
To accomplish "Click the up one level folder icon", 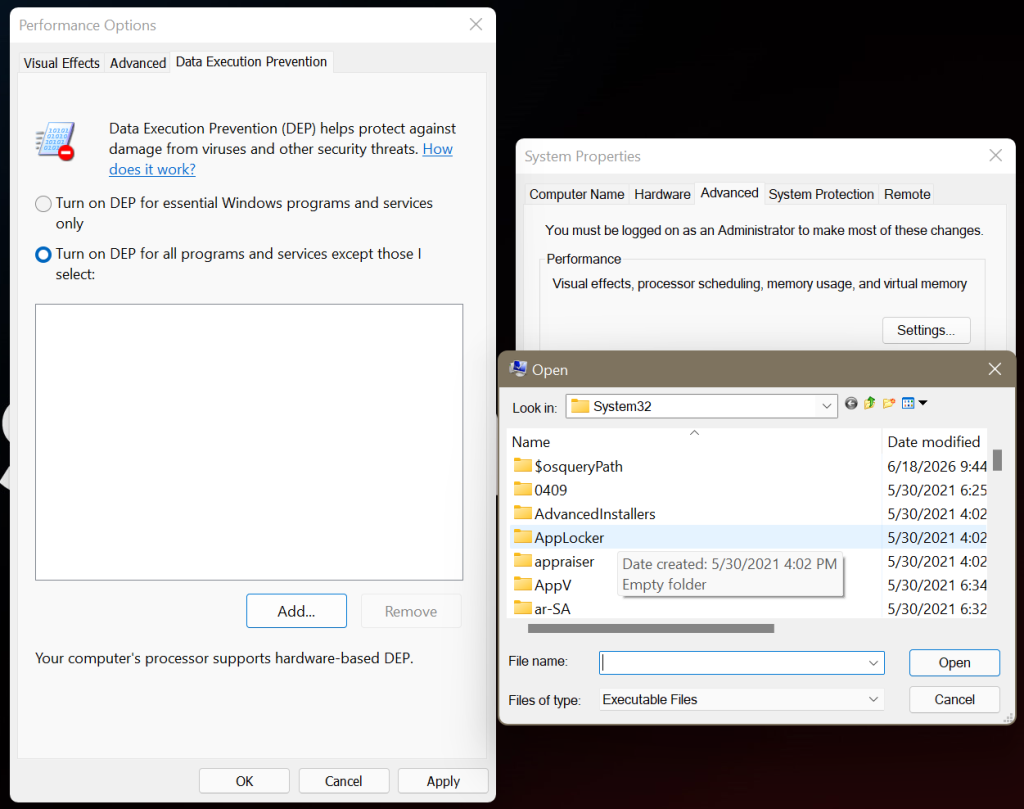I will (869, 404).
